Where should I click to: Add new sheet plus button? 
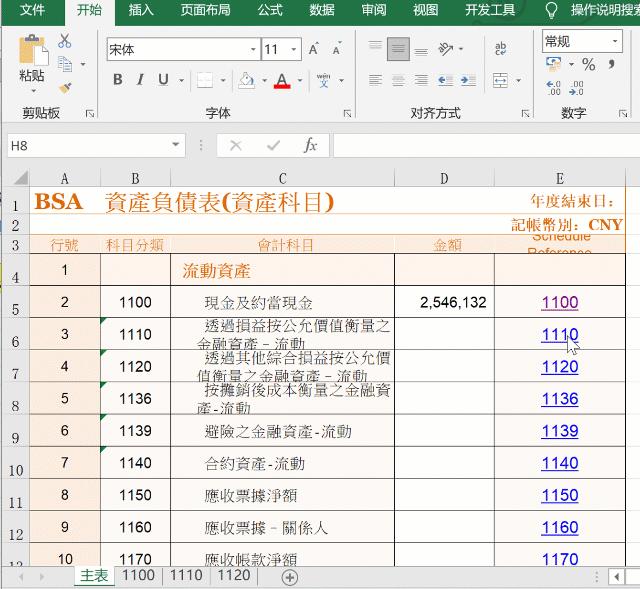(290, 577)
